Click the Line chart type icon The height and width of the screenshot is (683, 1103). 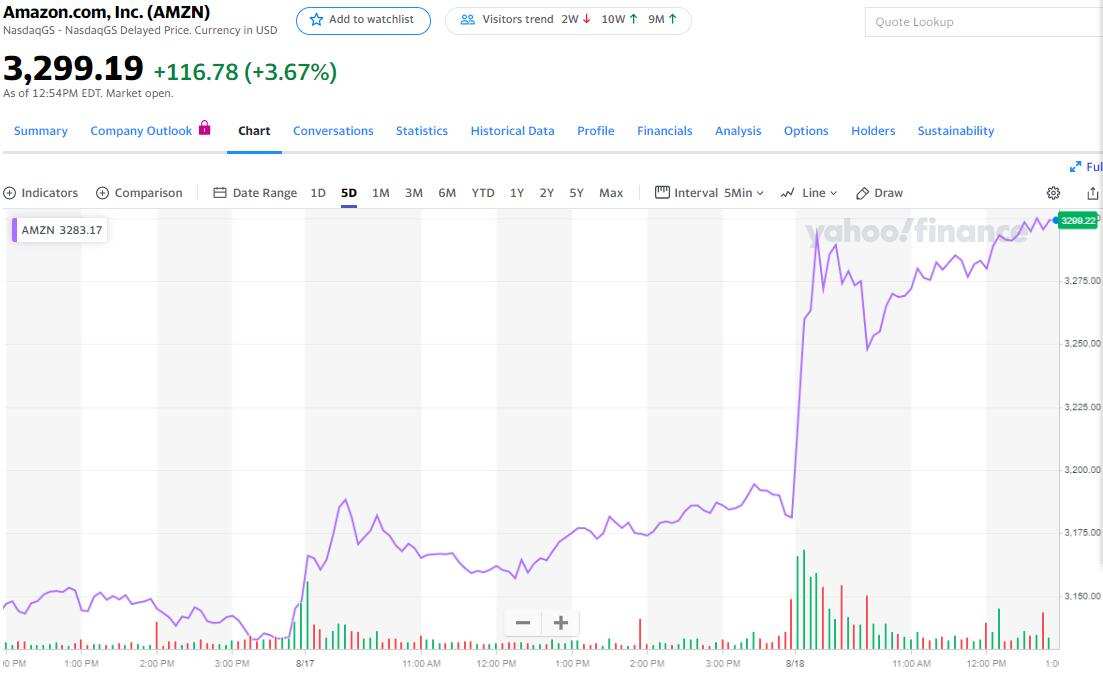coord(787,193)
